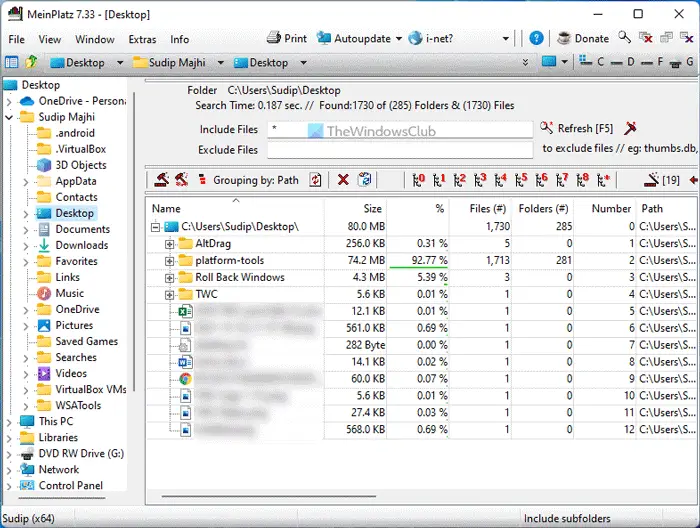This screenshot has width=700, height=528.
Task: Expand the AltDrag folder row
Action: click(169, 244)
